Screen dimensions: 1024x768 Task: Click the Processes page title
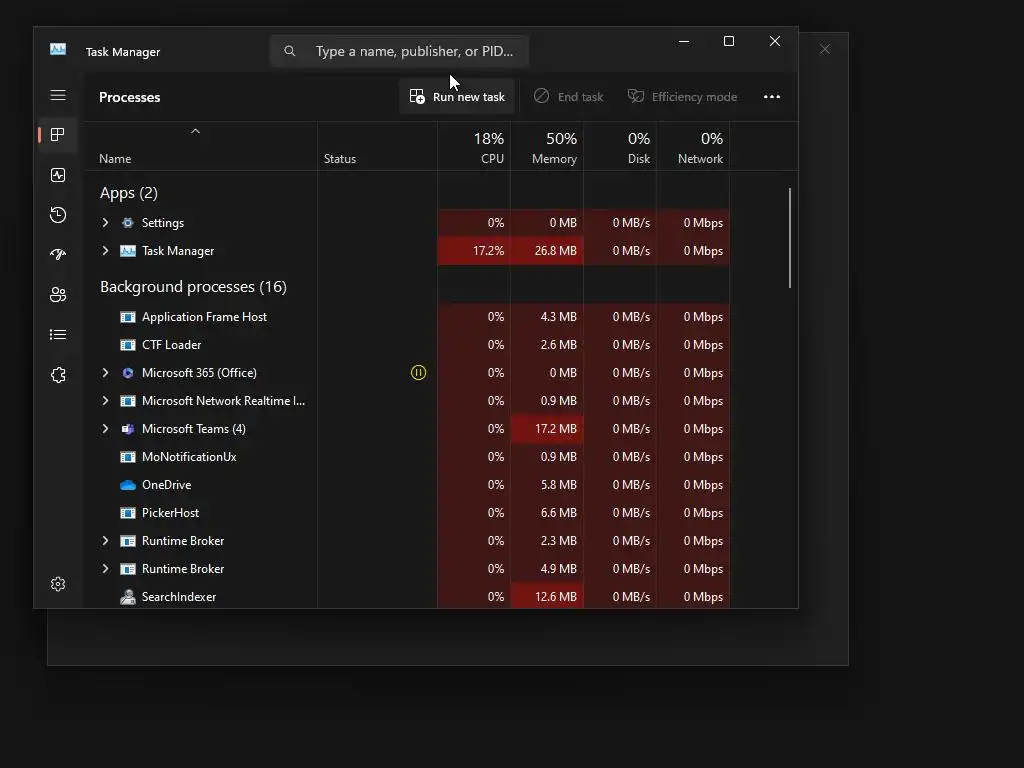coord(129,97)
